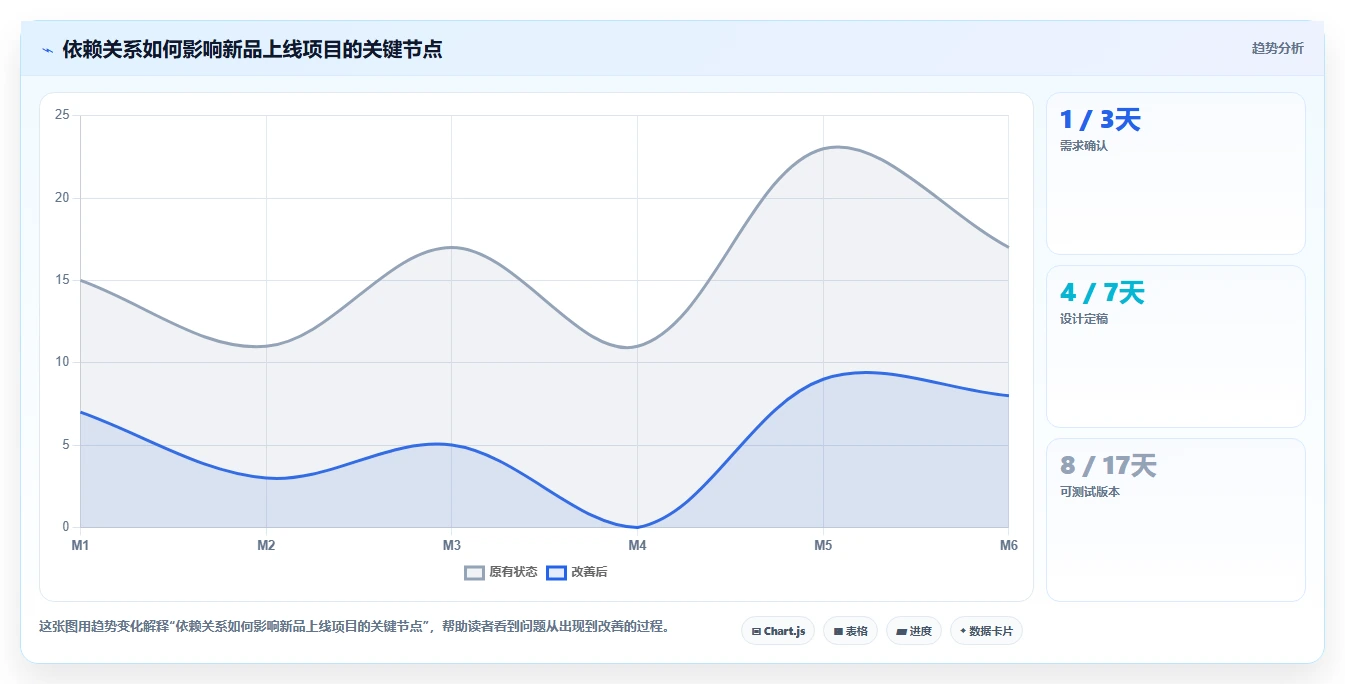
Task: Click the 20 y-axis label
Action: 62,197
